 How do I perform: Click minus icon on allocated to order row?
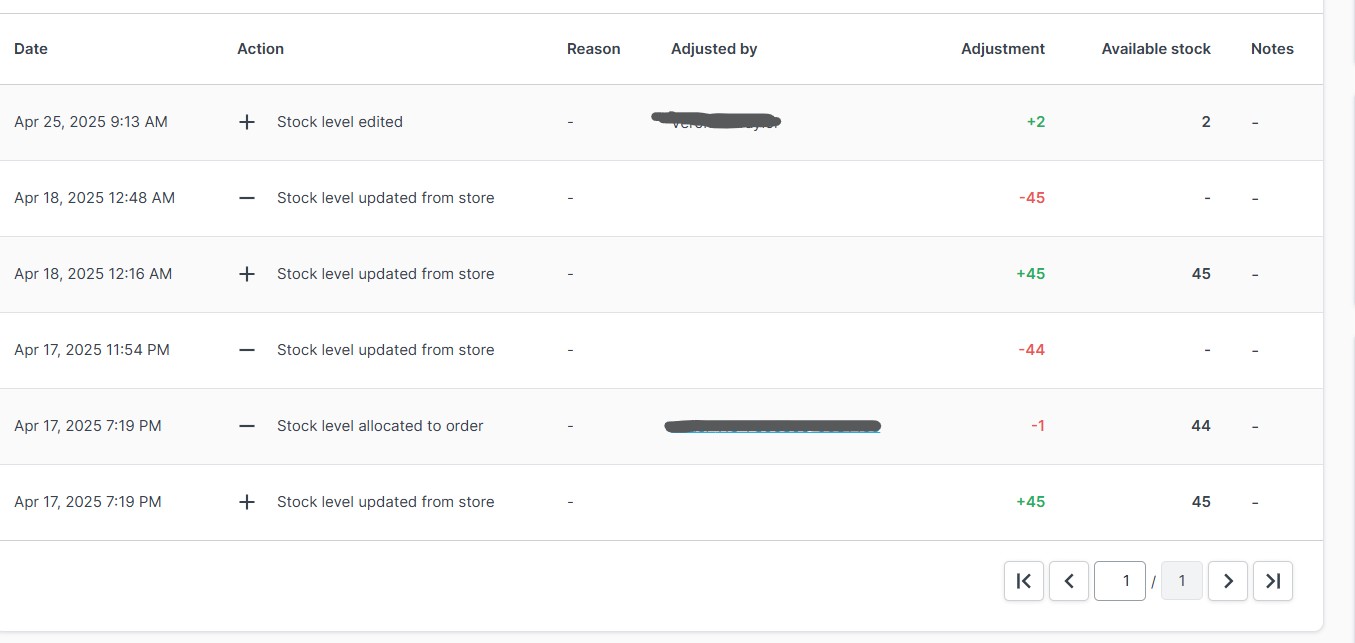click(247, 426)
